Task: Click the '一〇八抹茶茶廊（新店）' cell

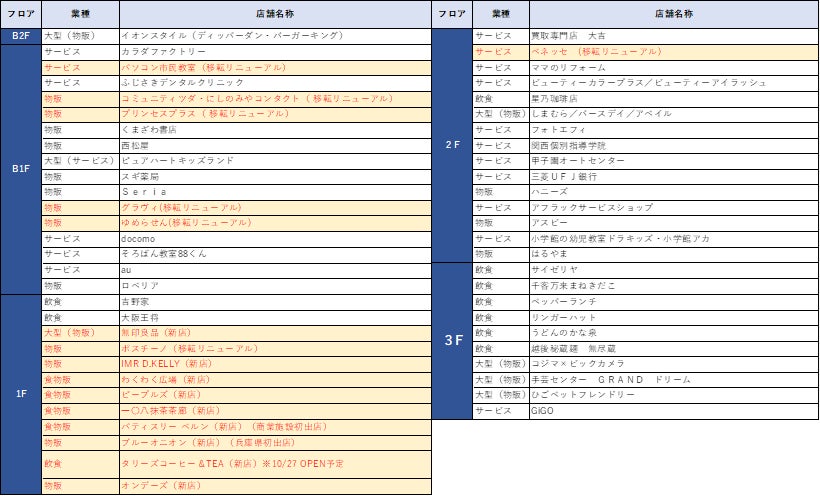Action: pyautogui.click(x=276, y=411)
